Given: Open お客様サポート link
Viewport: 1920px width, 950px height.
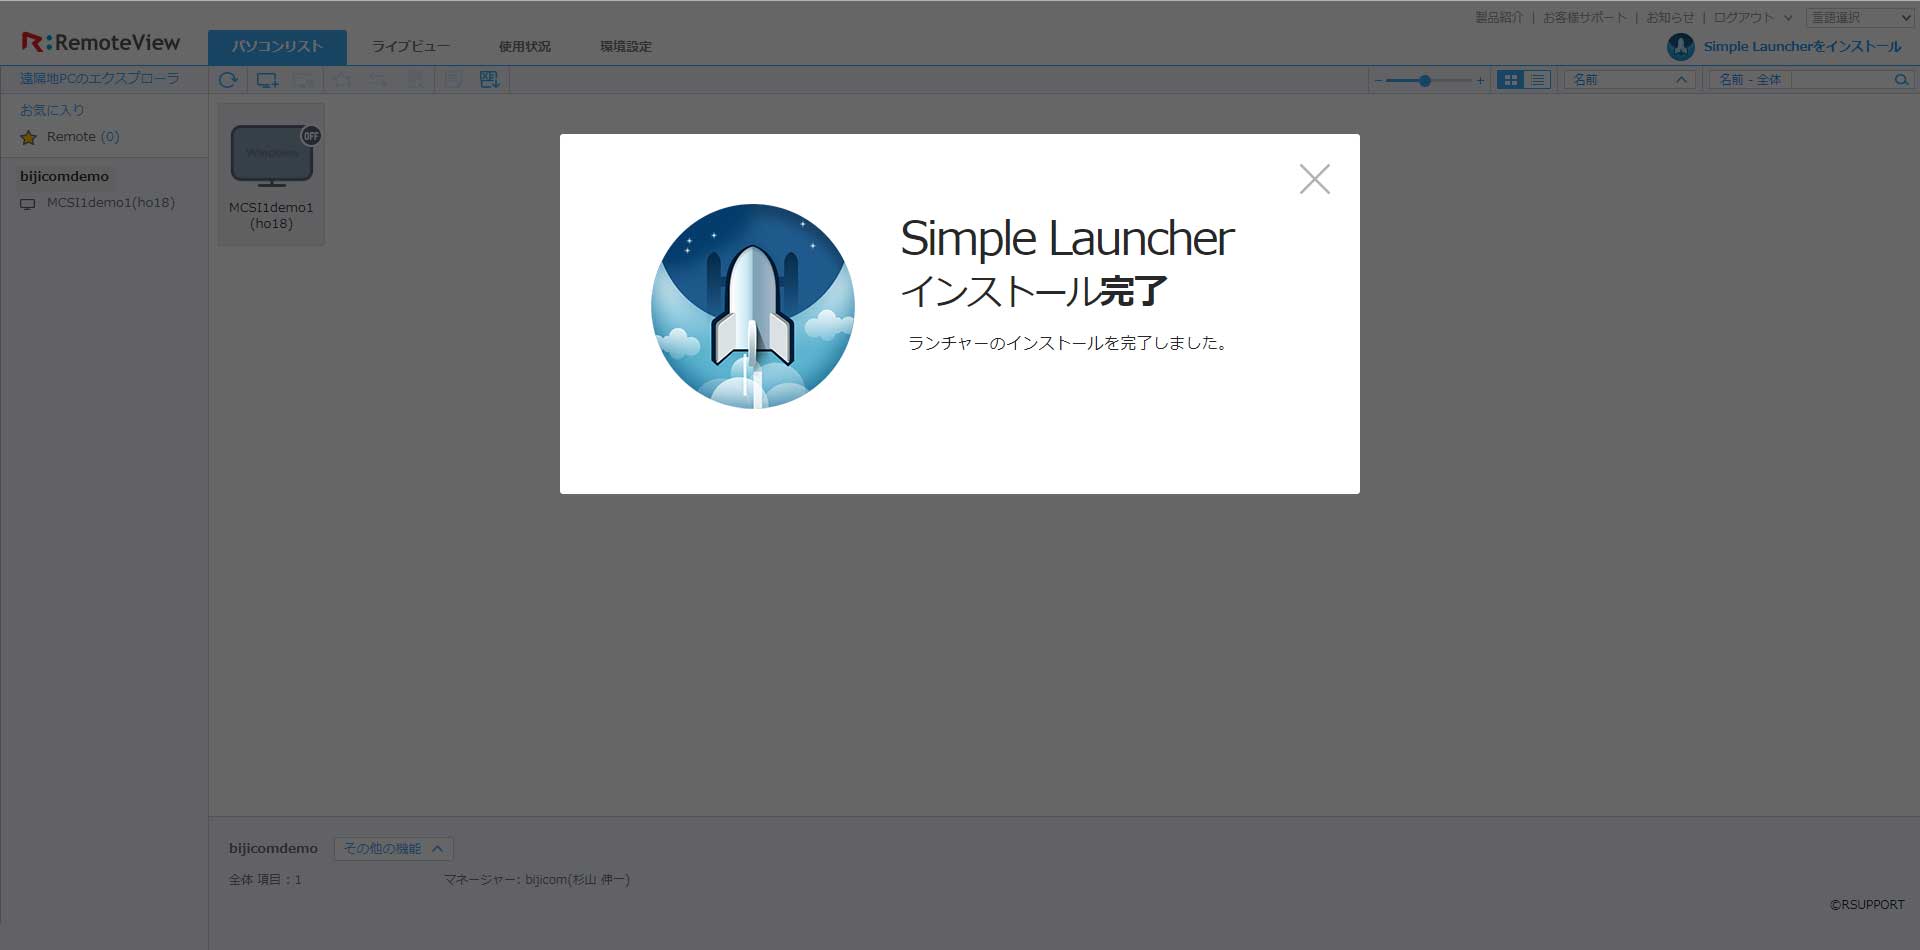Looking at the screenshot, I should (x=1585, y=18).
